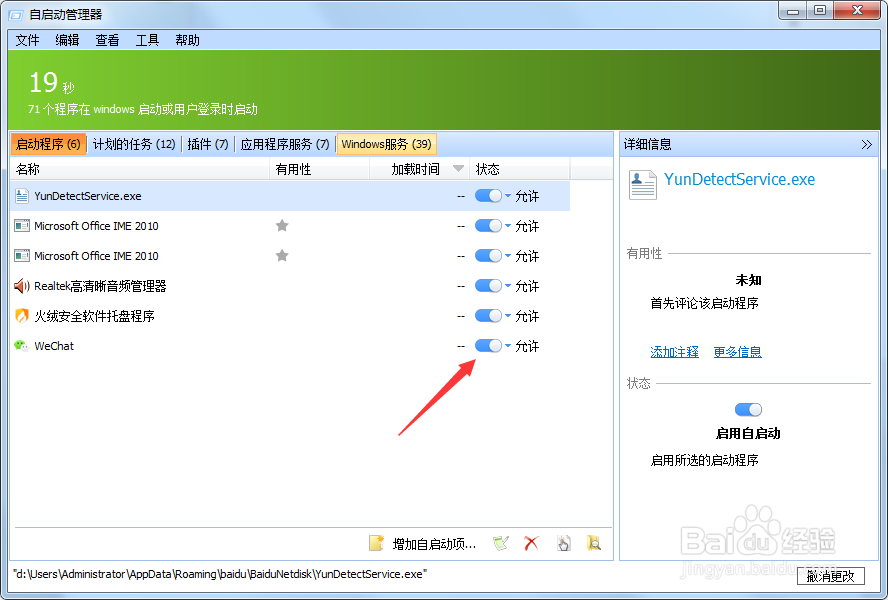Viewport: 888px width, 600px height.
Task: Switch to 插件 (7) tab
Action: (x=208, y=144)
